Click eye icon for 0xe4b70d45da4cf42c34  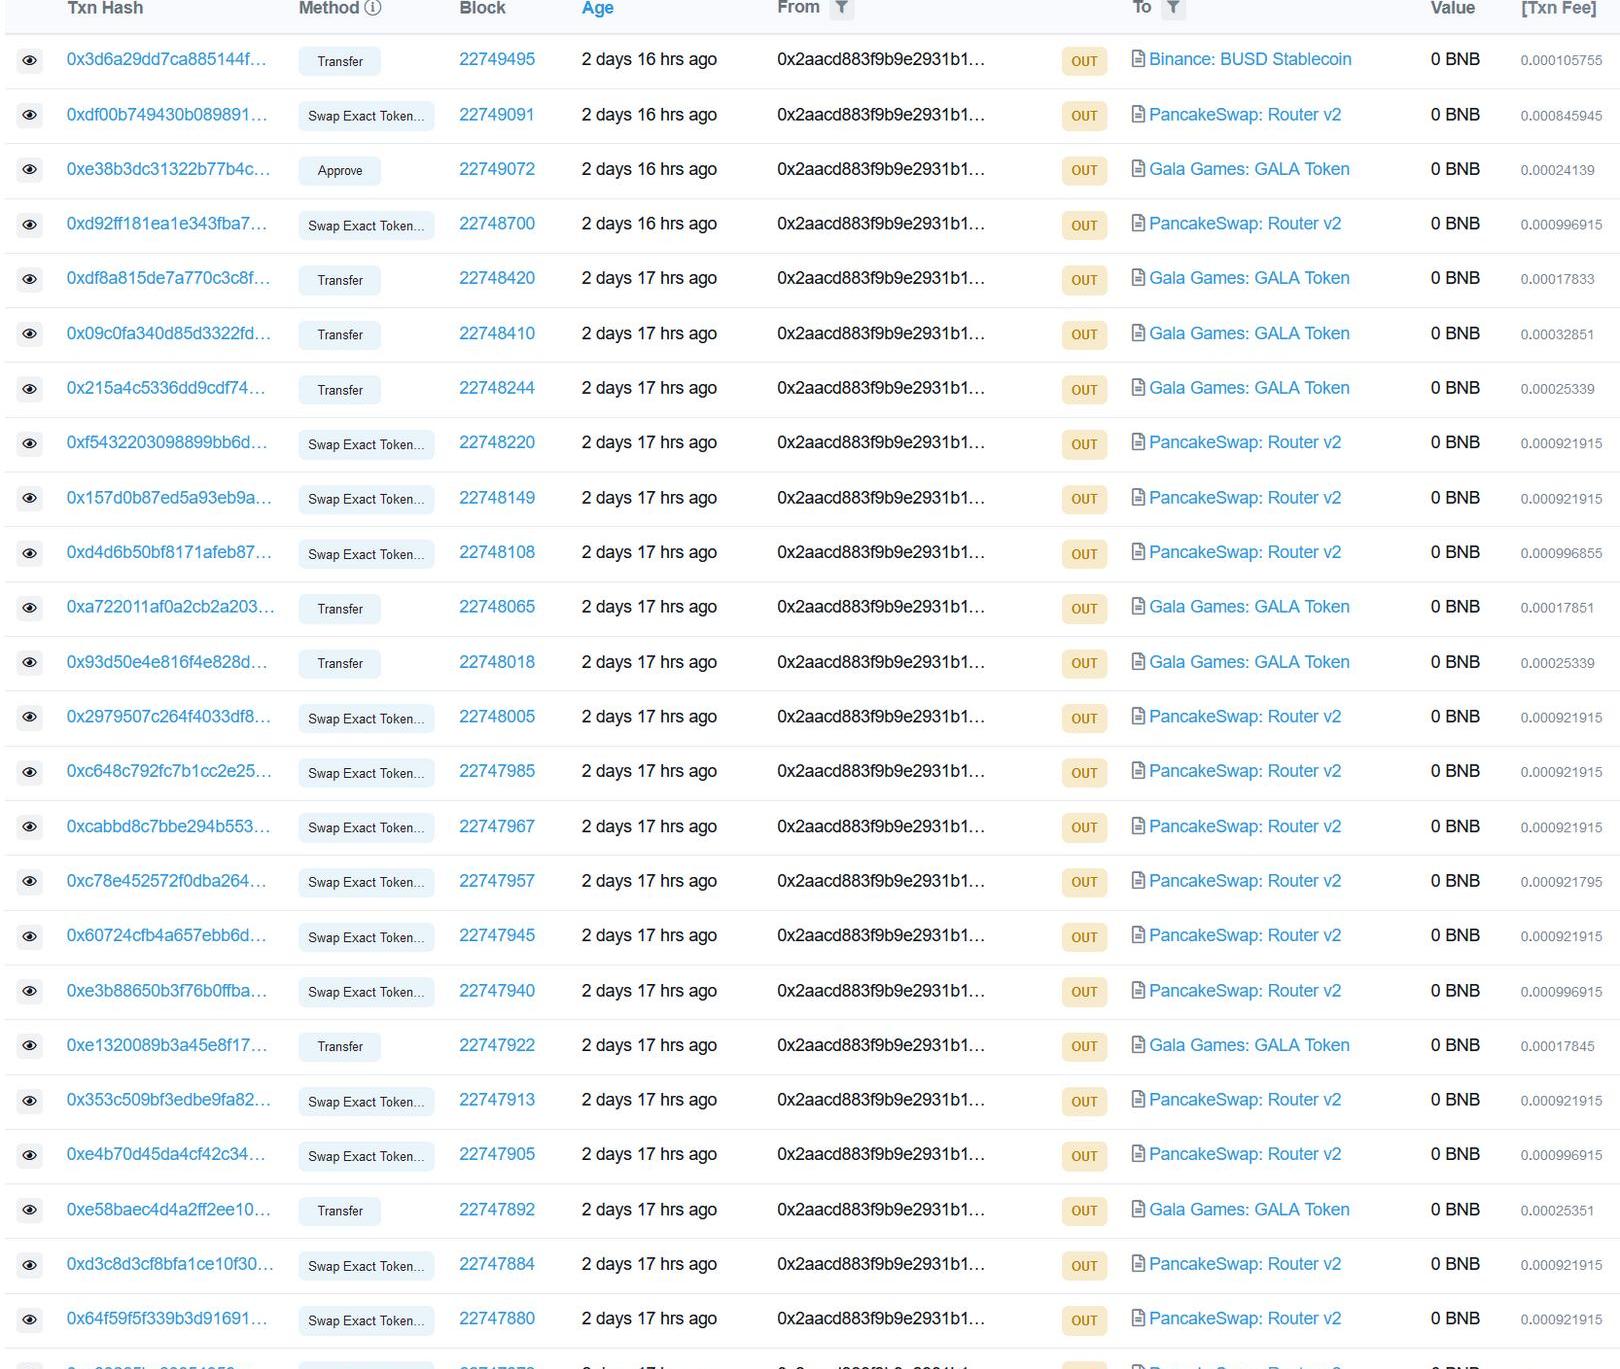click(30, 1156)
